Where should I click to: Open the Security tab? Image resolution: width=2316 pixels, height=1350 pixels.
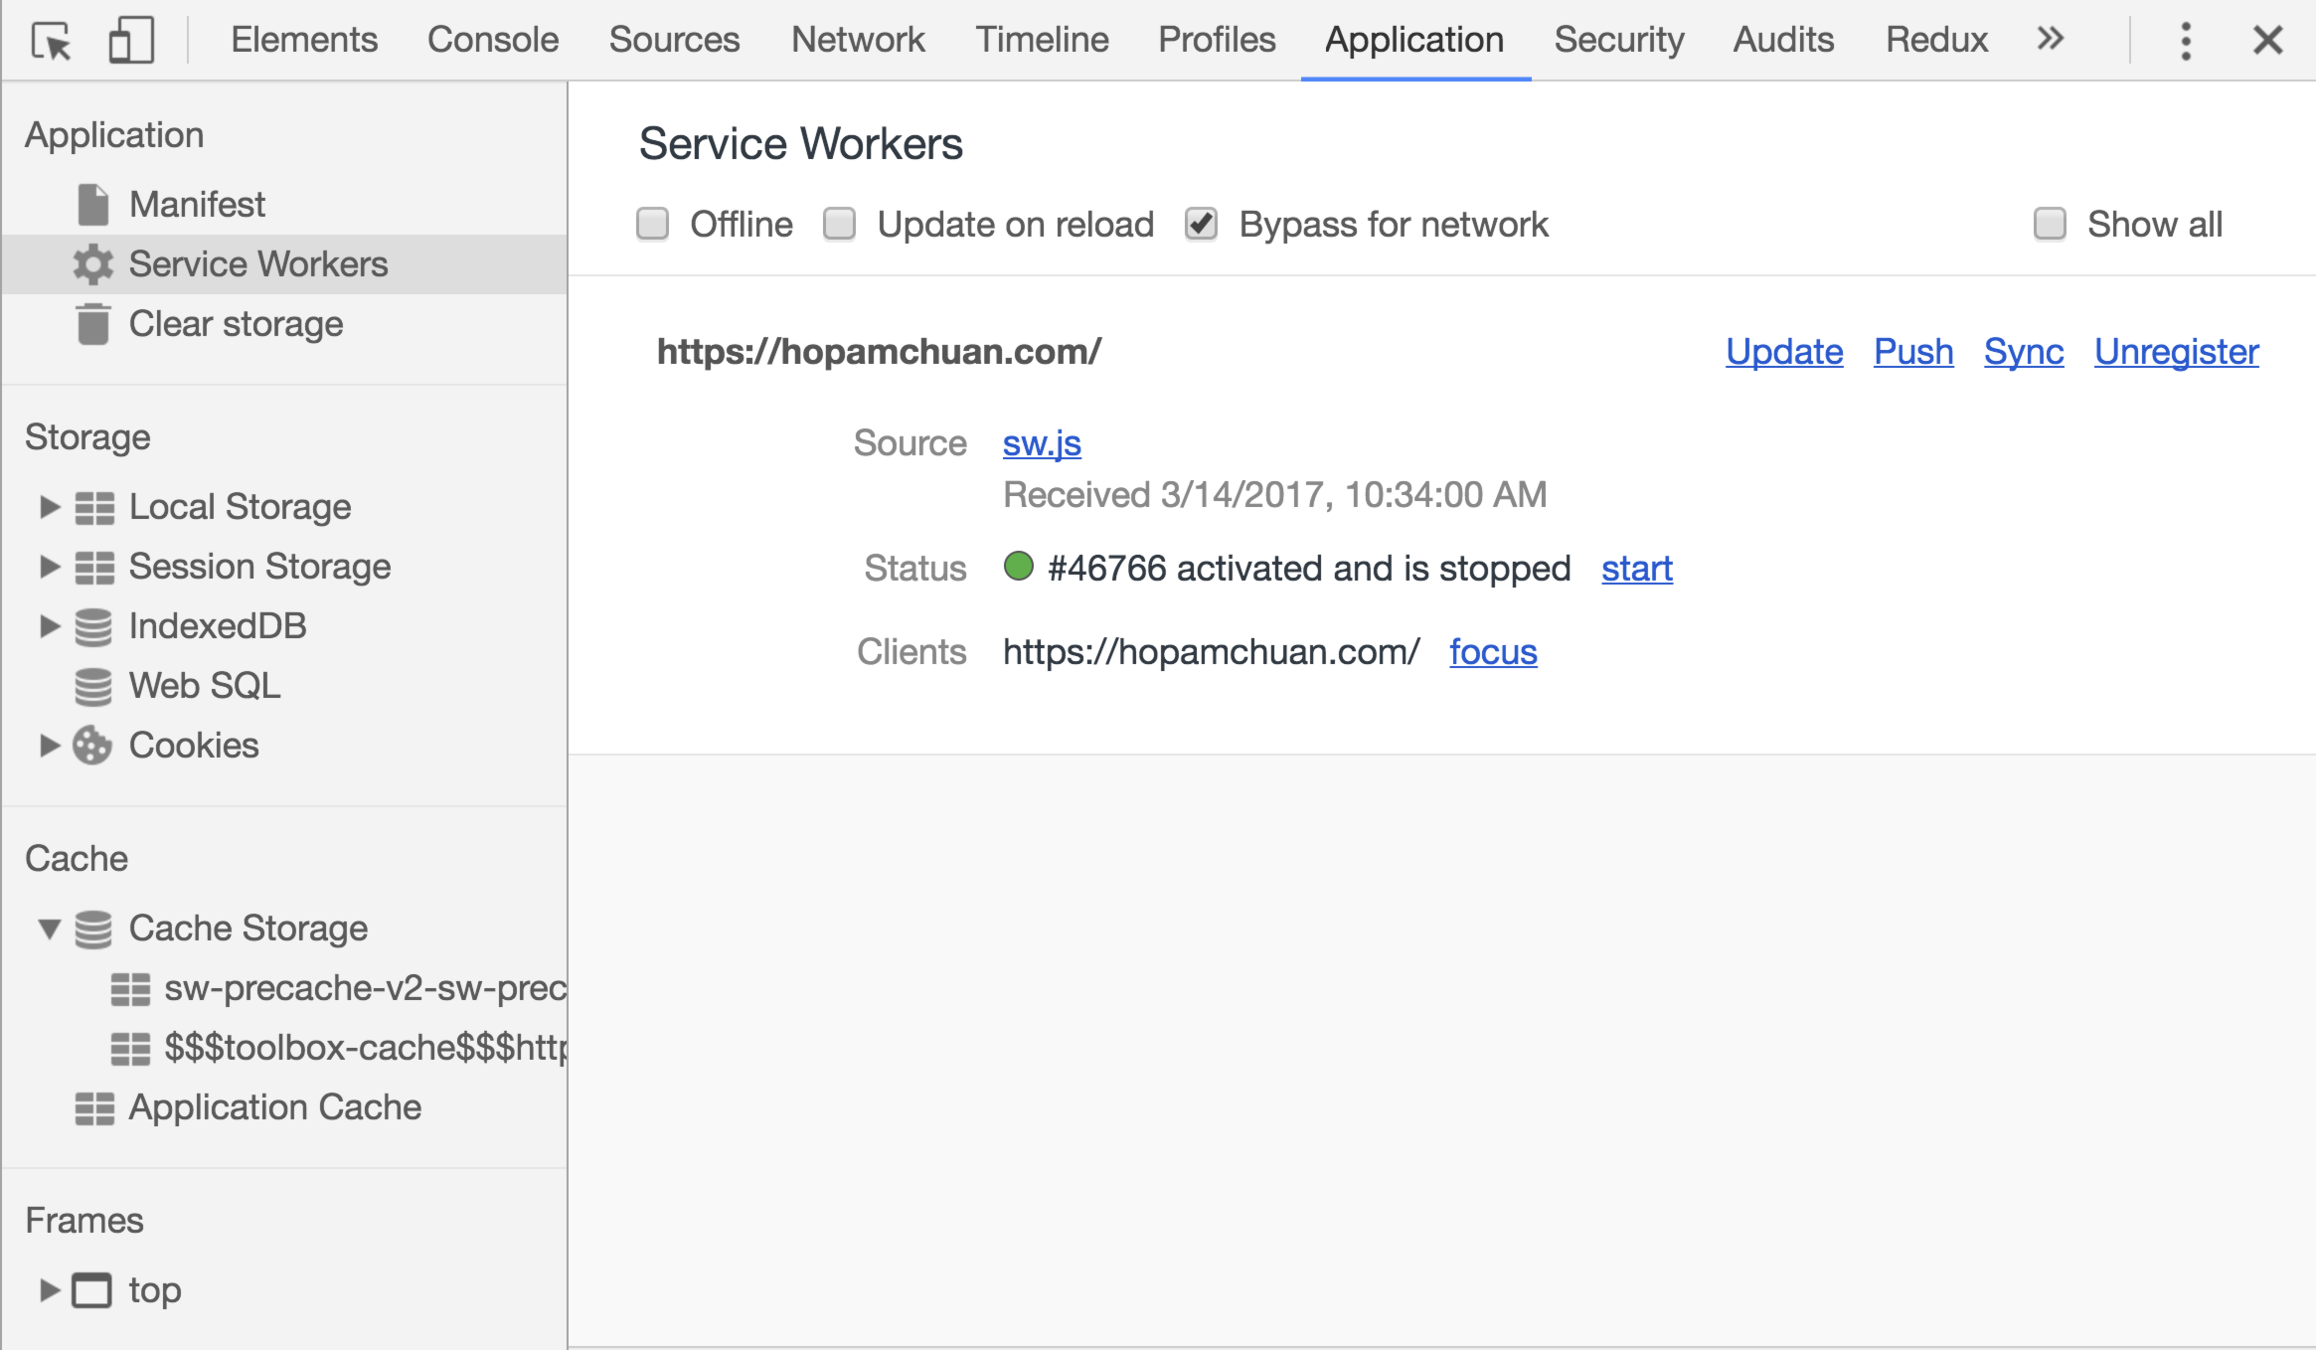pos(1618,40)
